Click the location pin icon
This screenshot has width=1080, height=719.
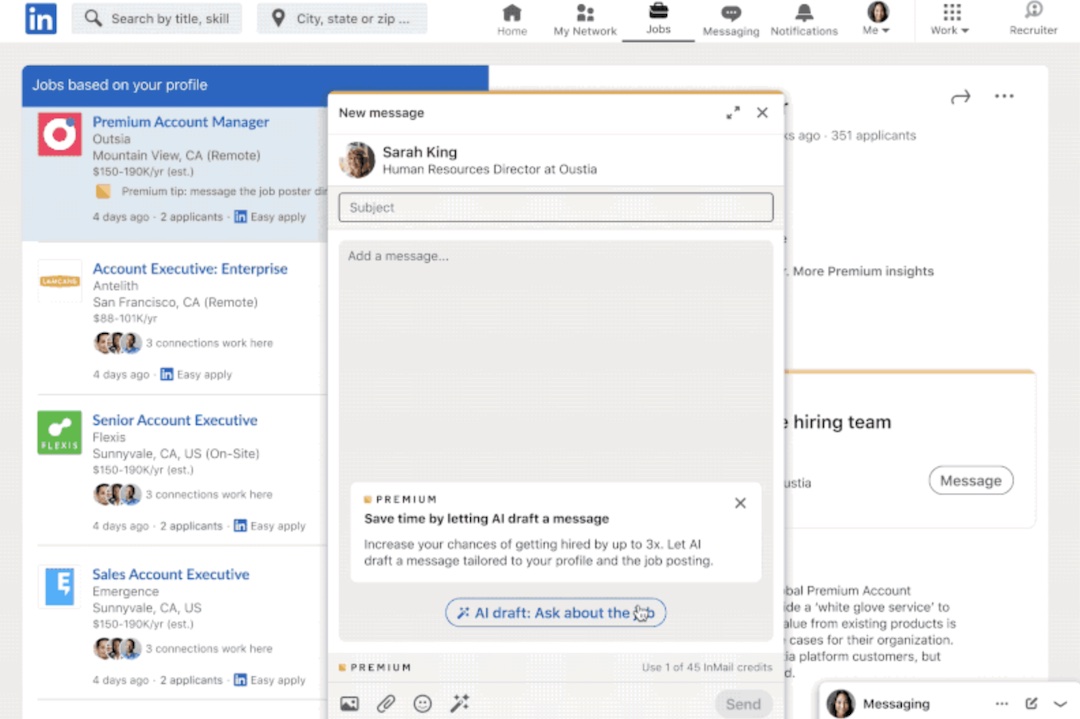point(278,18)
